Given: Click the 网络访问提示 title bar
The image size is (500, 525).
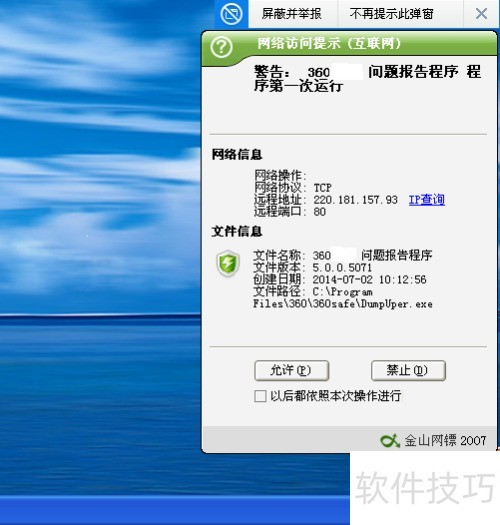Looking at the screenshot, I should click(350, 44).
